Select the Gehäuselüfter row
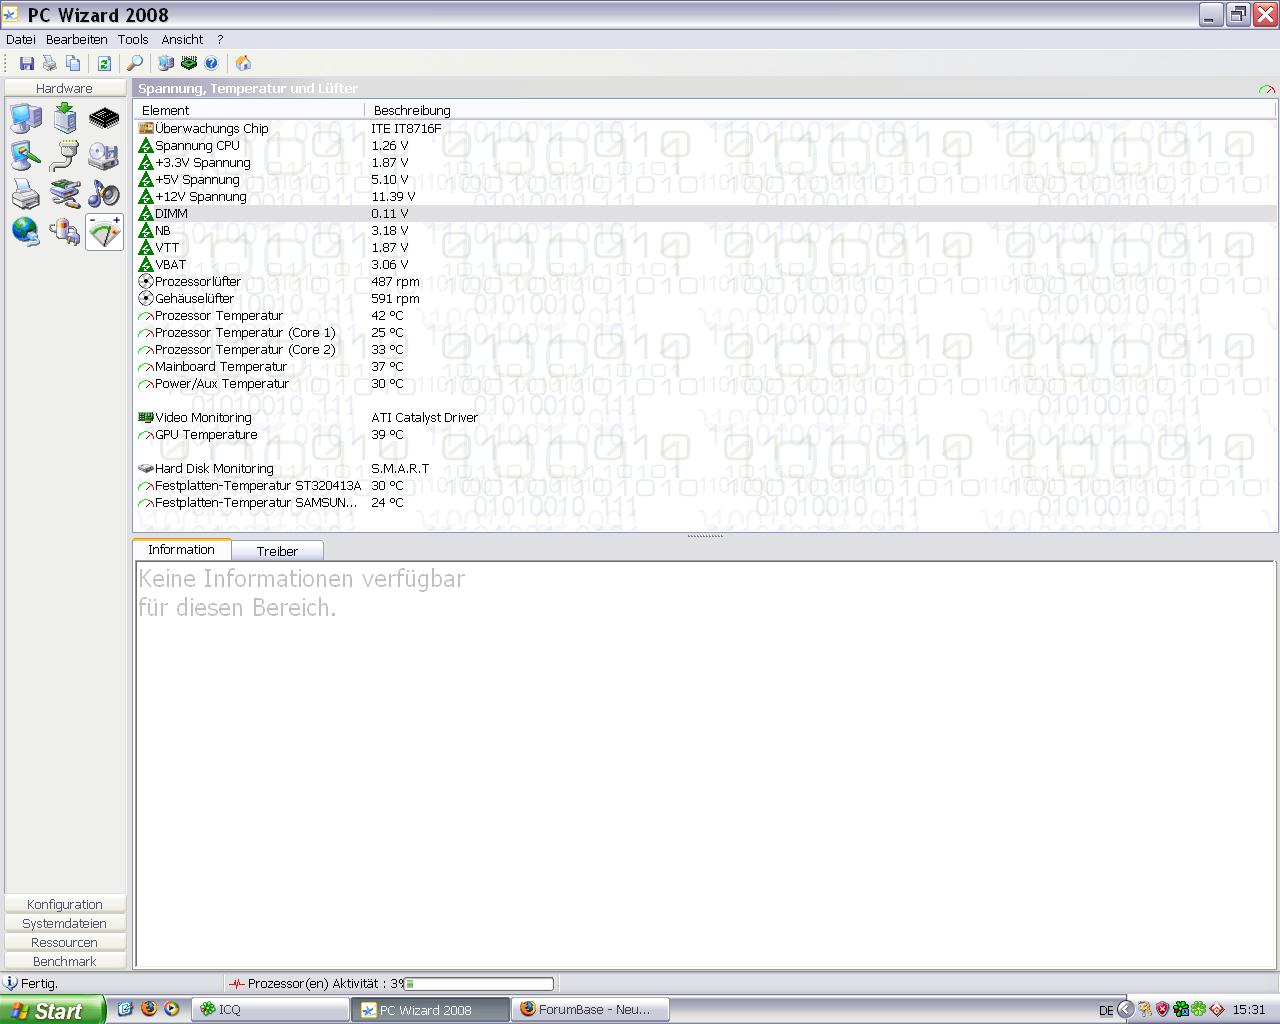Screen dimensions: 1280x1024 [x=706, y=298]
